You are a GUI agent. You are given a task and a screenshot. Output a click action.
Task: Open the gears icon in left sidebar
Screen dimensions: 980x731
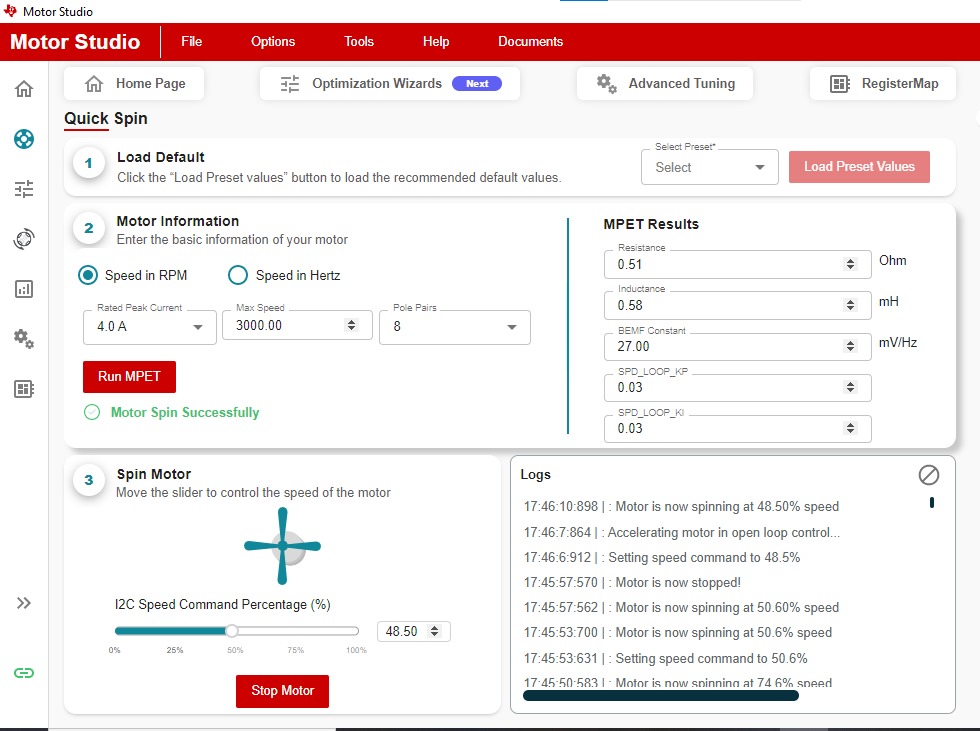pos(24,339)
